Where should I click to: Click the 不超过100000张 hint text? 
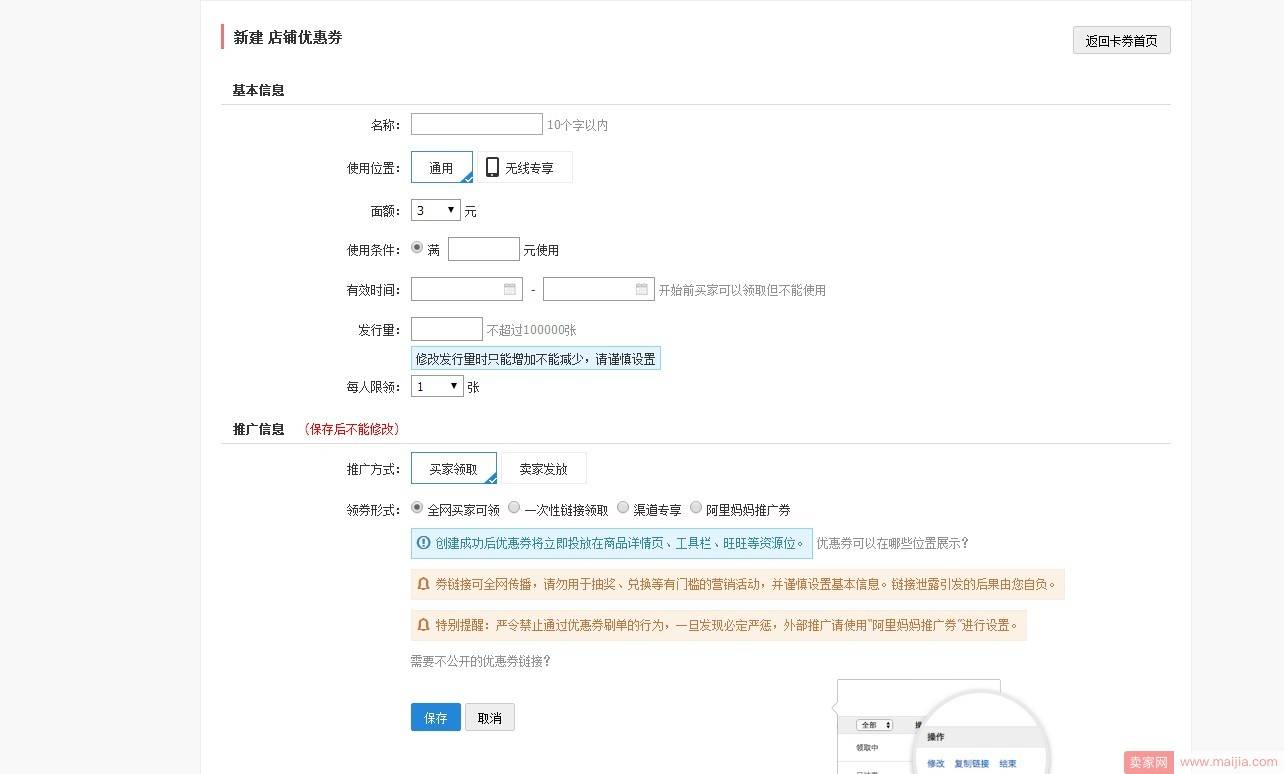point(531,330)
